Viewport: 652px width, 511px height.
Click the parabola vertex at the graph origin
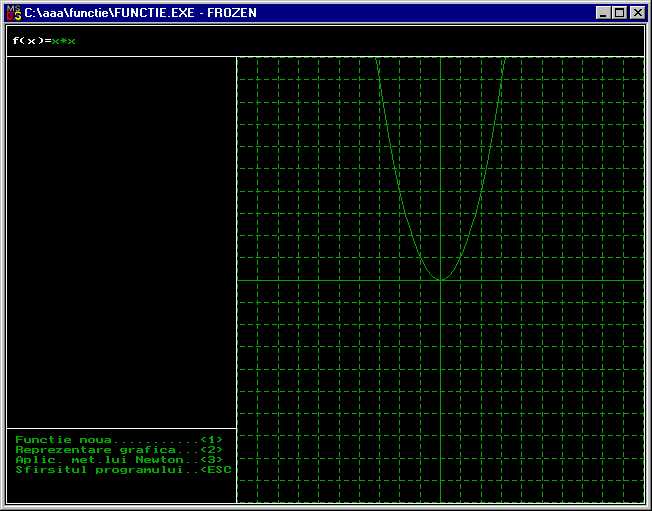tap(440, 280)
